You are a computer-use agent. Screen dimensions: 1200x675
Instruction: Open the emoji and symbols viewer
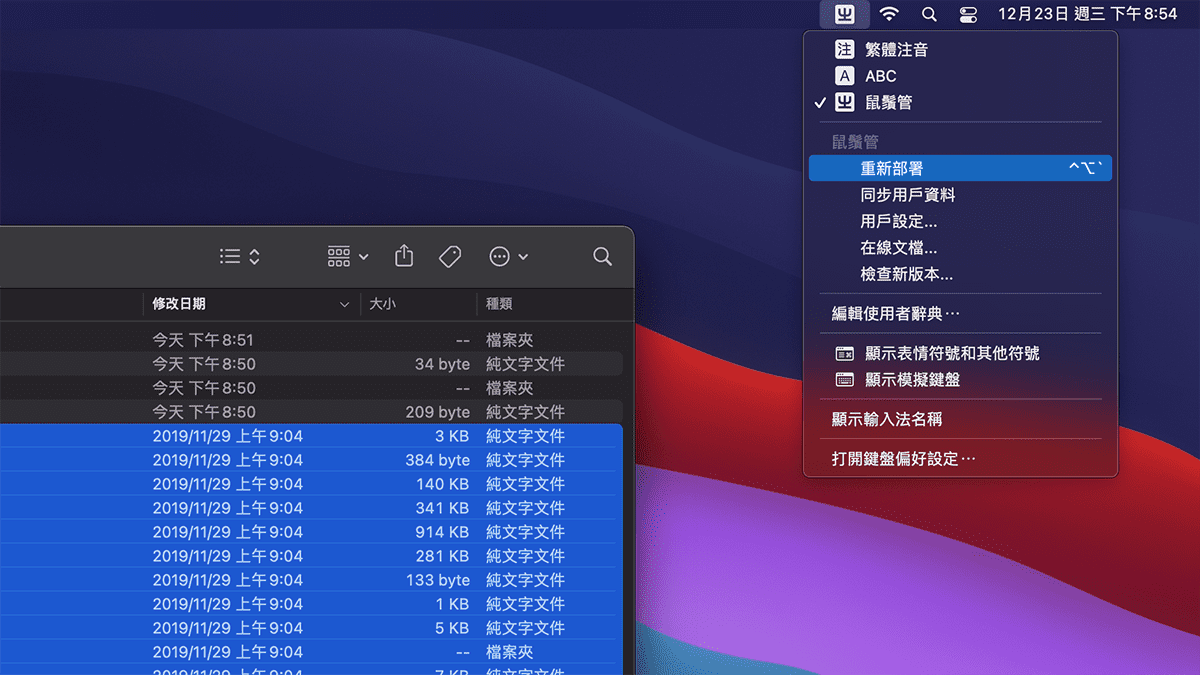tap(951, 353)
